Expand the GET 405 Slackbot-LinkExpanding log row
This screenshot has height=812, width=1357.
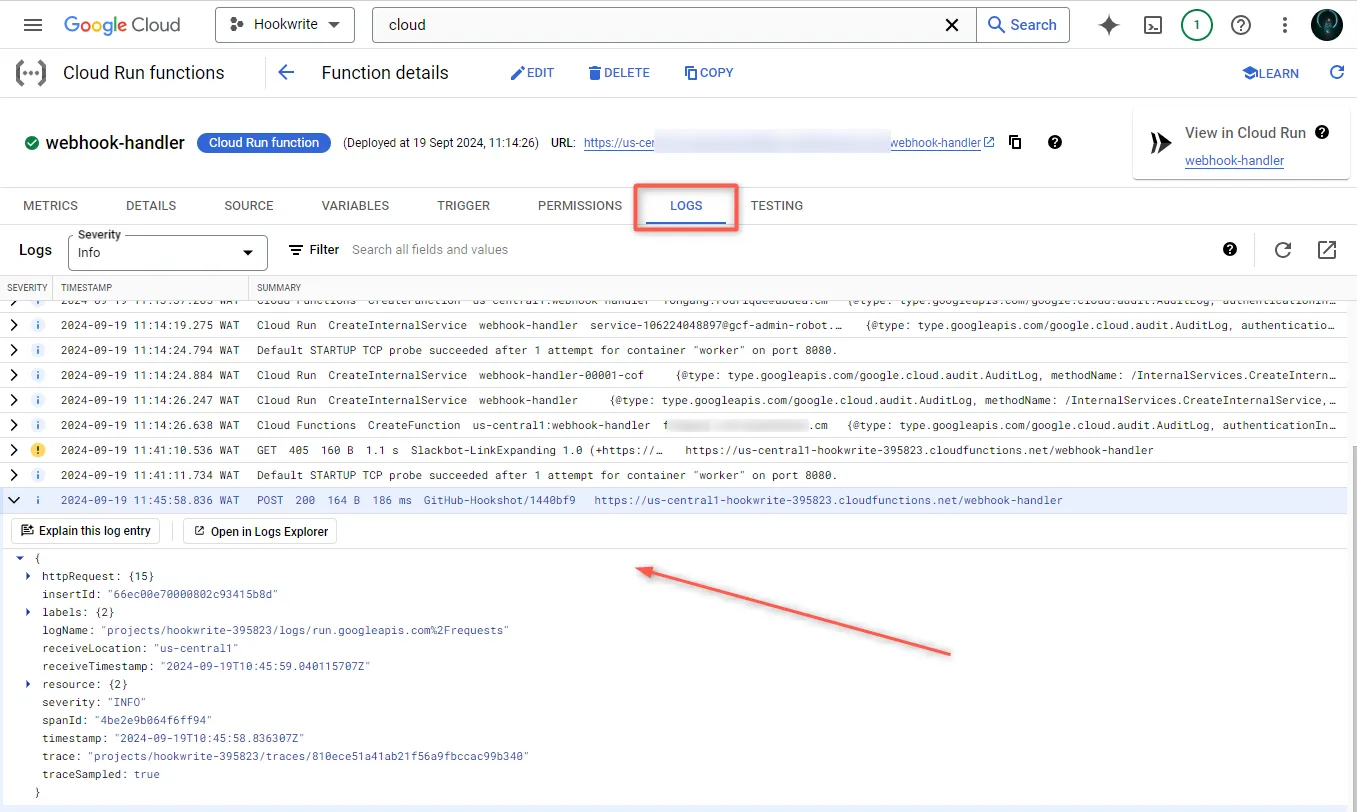click(x=14, y=450)
